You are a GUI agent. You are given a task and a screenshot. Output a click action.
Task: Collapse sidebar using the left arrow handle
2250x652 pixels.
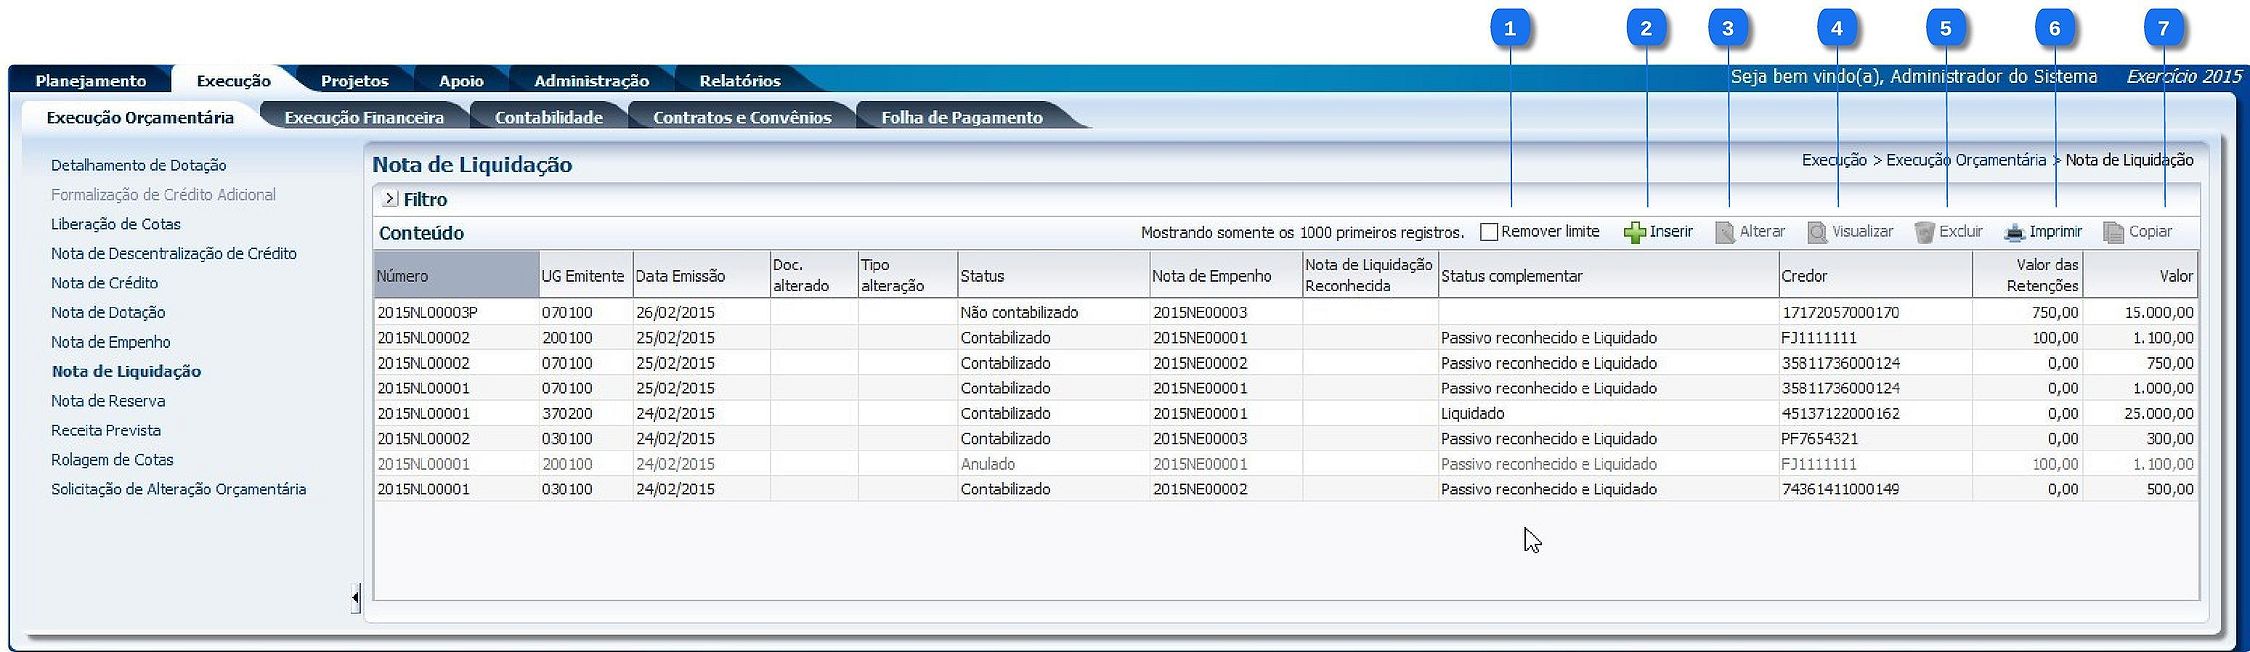point(355,599)
